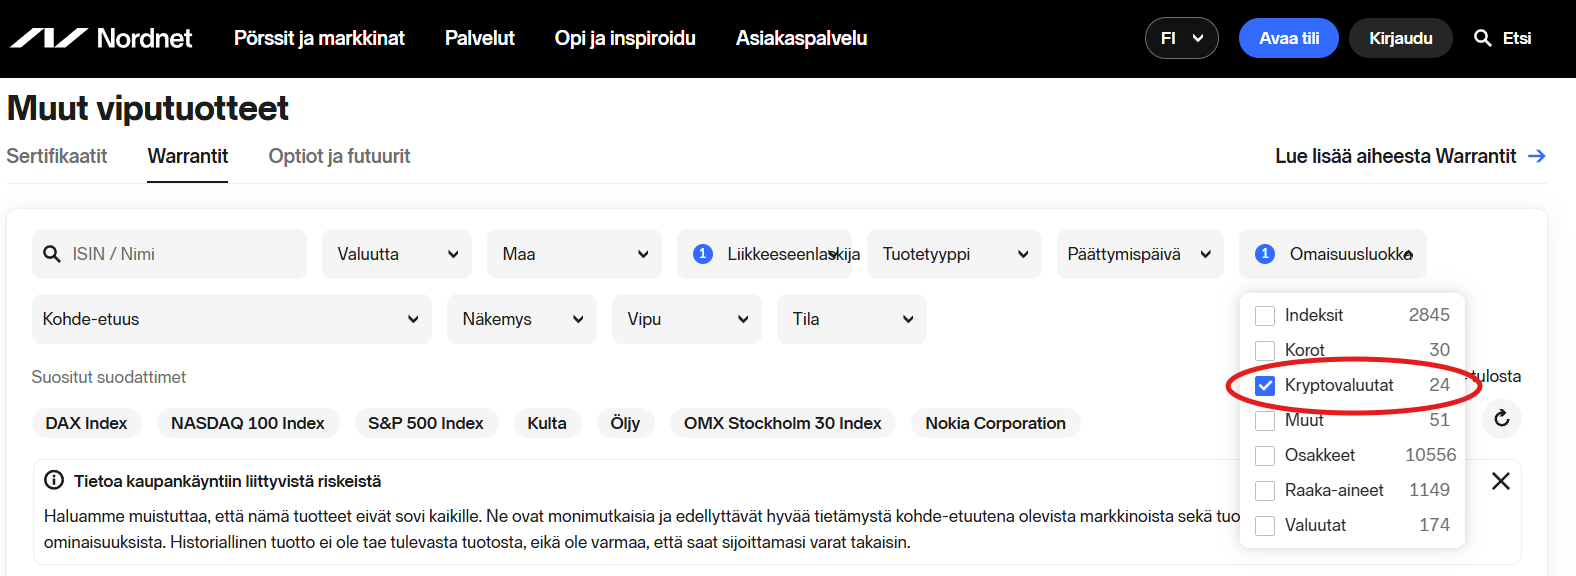Viewport: 1576px width, 576px height.
Task: Check the Korot checkbox
Action: [x=1265, y=351]
